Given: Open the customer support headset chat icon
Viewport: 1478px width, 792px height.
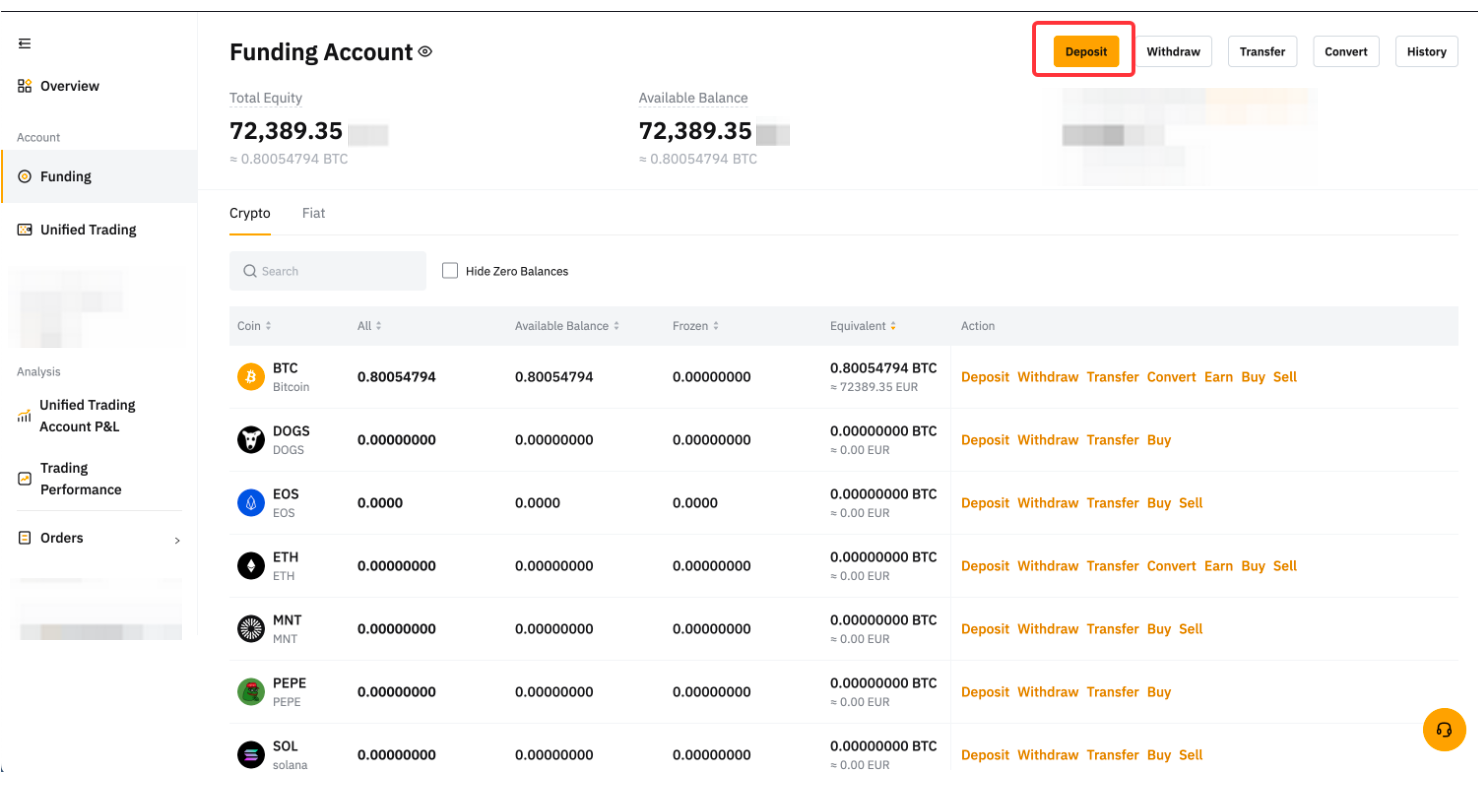Looking at the screenshot, I should 1444,729.
